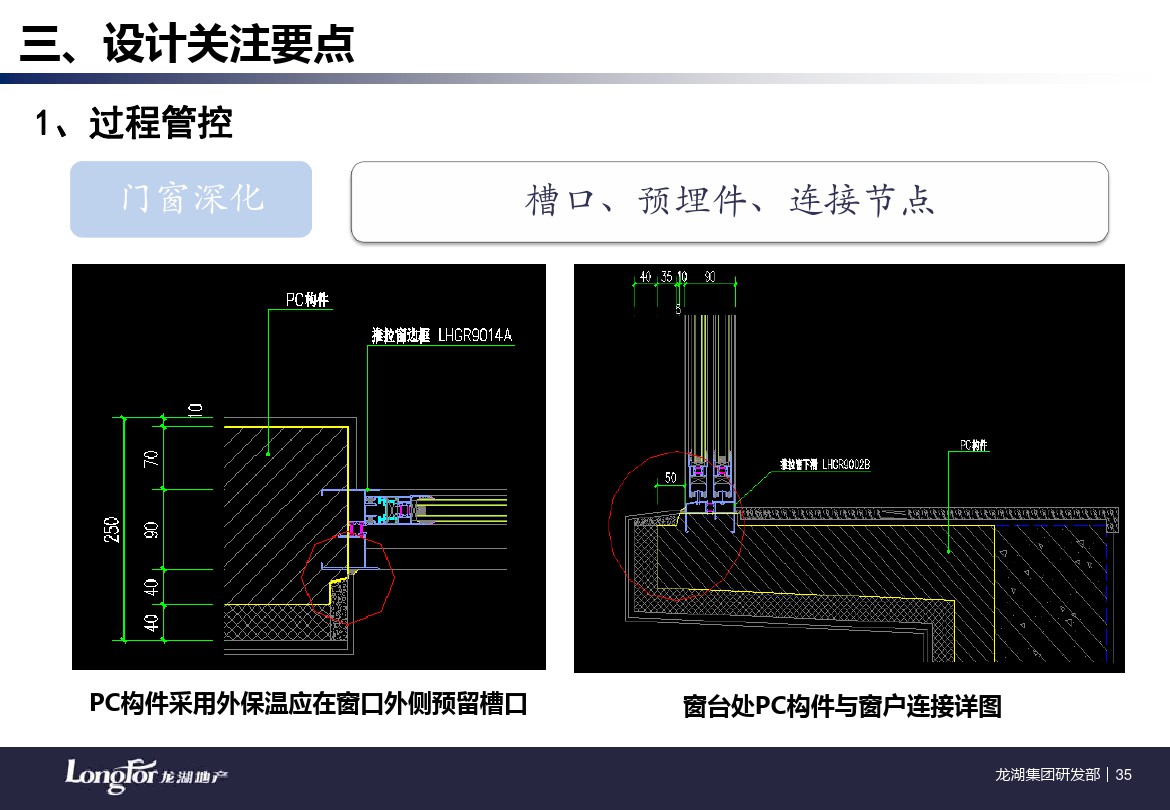Click the blue 门窗深化 box
The image size is (1170, 810).
point(191,199)
